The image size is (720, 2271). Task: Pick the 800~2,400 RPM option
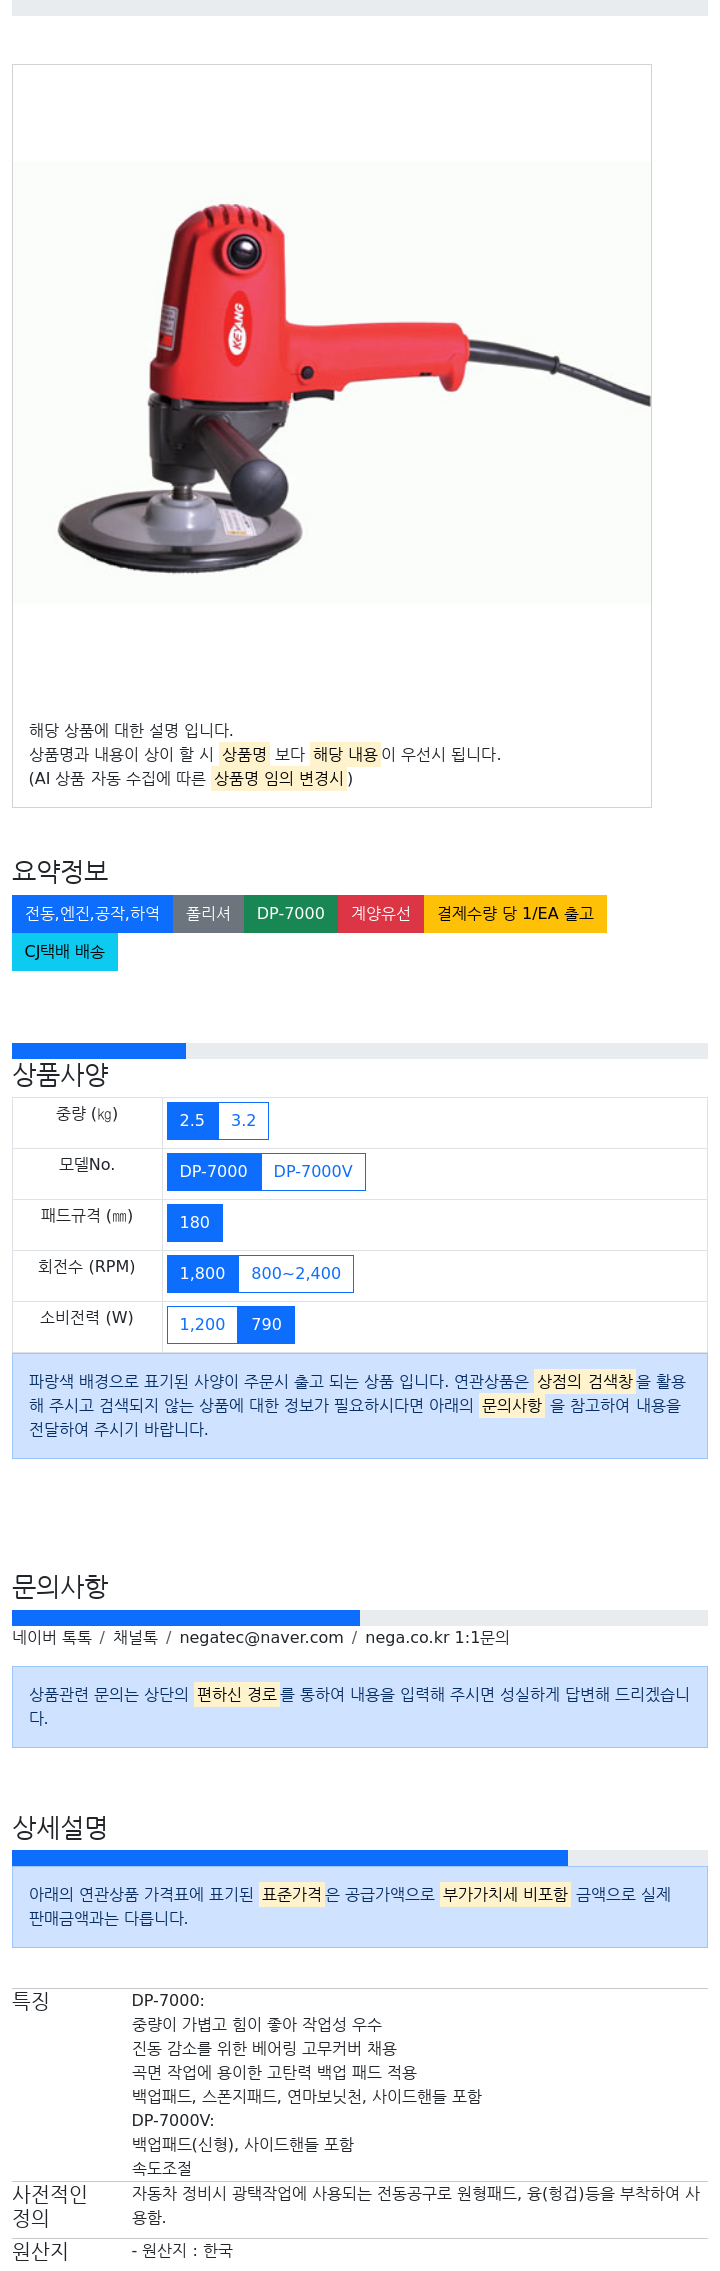tap(296, 1274)
